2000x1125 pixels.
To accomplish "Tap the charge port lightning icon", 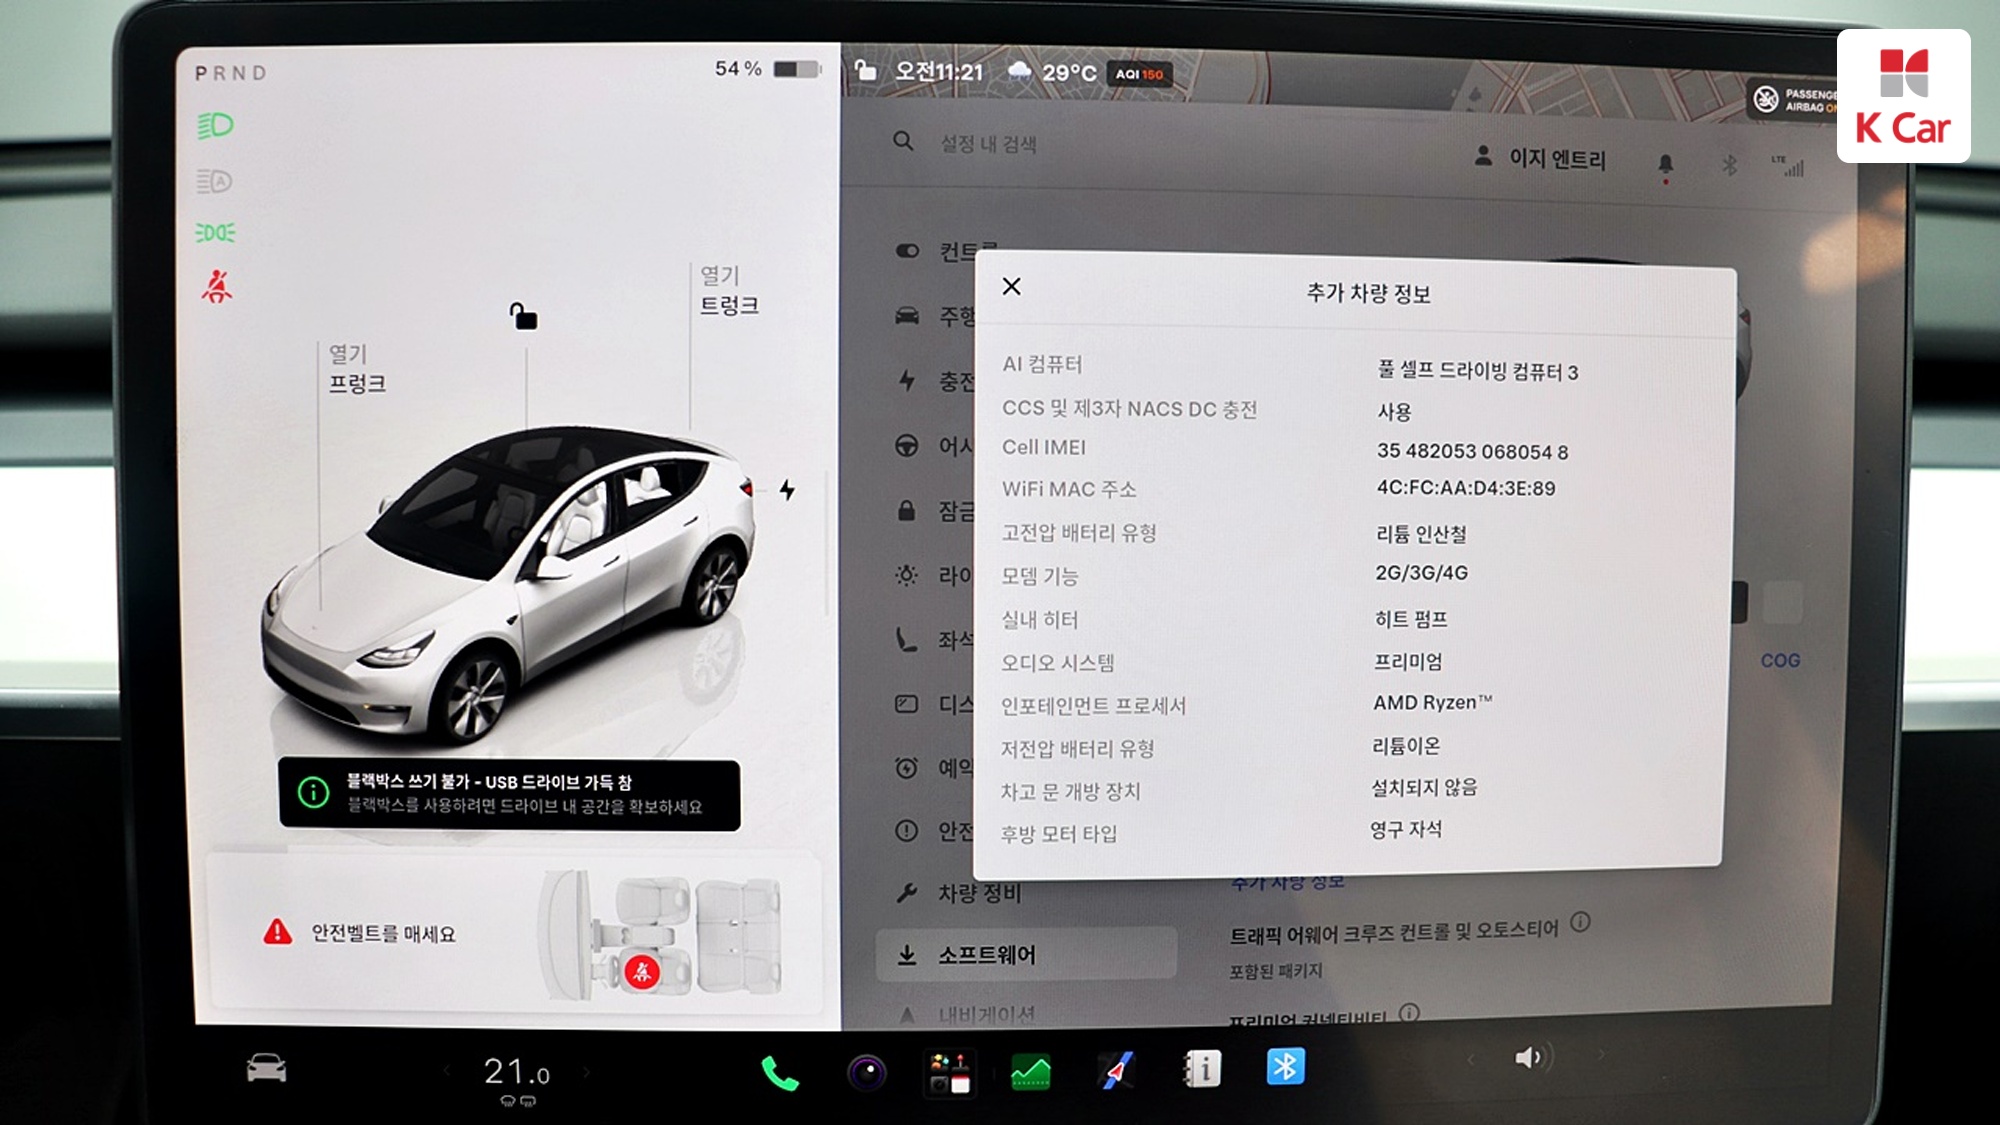I will point(788,490).
